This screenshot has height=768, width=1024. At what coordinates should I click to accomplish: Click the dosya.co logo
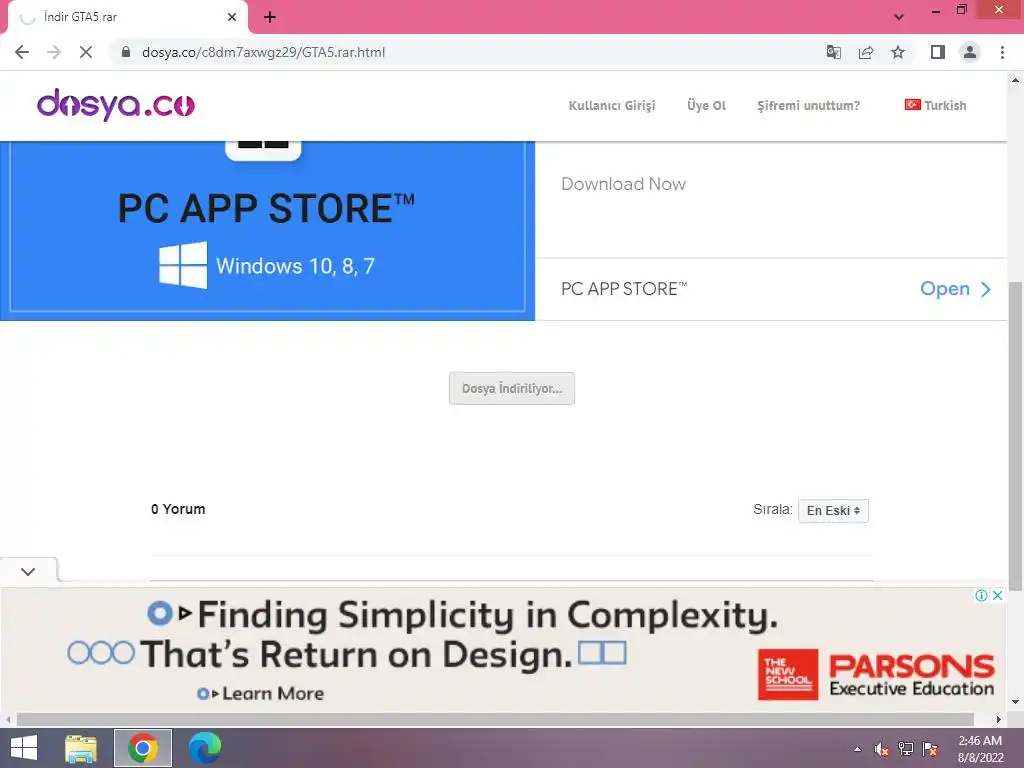[x=116, y=104]
